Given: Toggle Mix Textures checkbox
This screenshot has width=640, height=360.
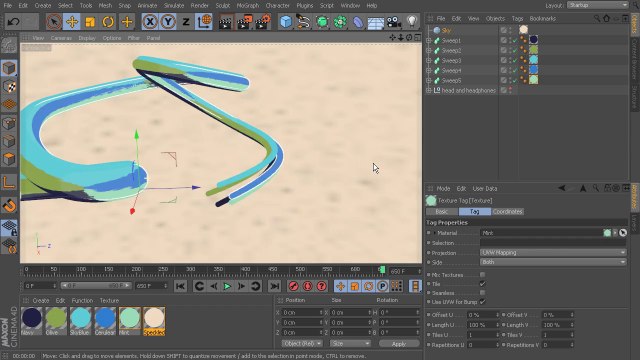Looking at the screenshot, I should pos(482,275).
